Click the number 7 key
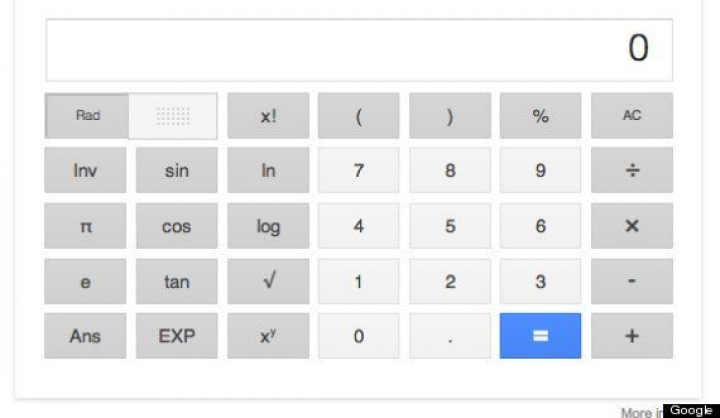Screen dimensions: 720x418 pyautogui.click(x=358, y=171)
